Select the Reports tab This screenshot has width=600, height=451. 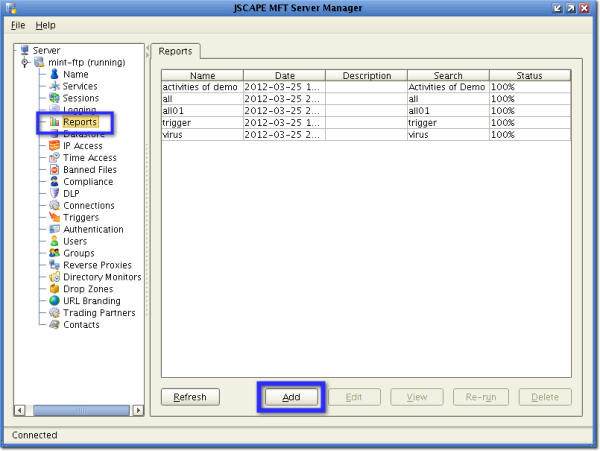pos(175,51)
